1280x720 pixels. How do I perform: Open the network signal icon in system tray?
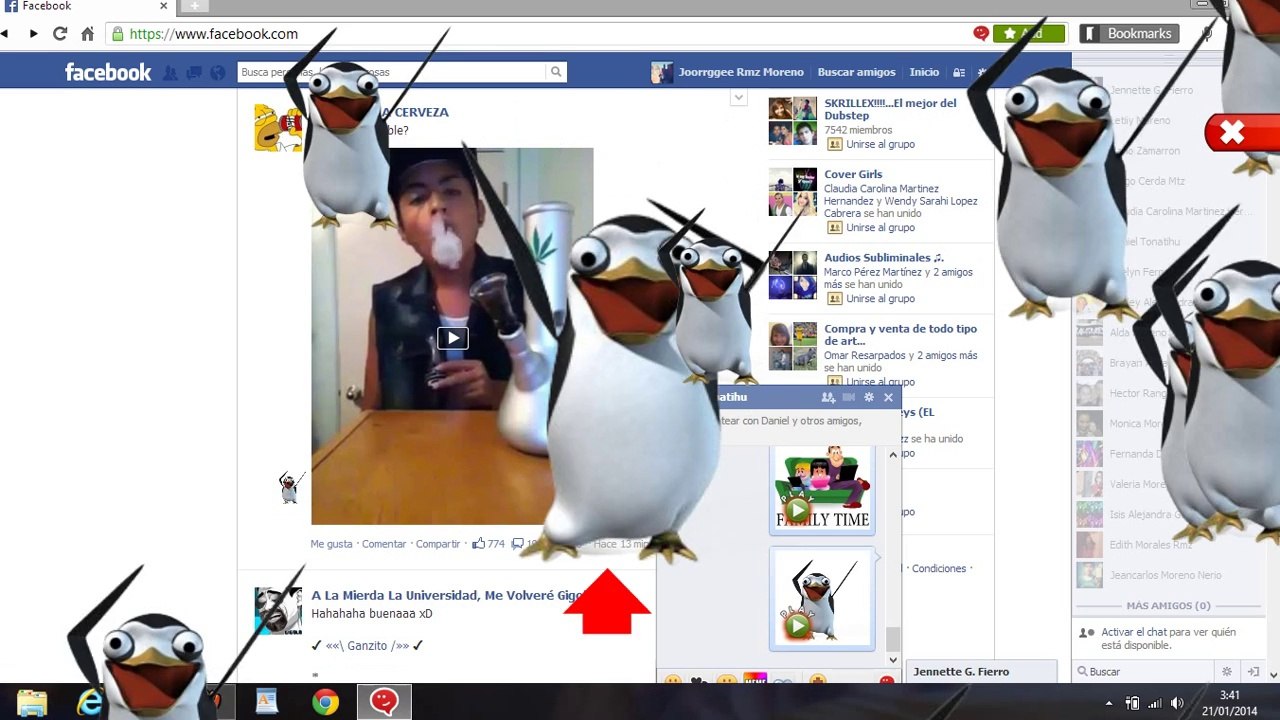[1155, 703]
